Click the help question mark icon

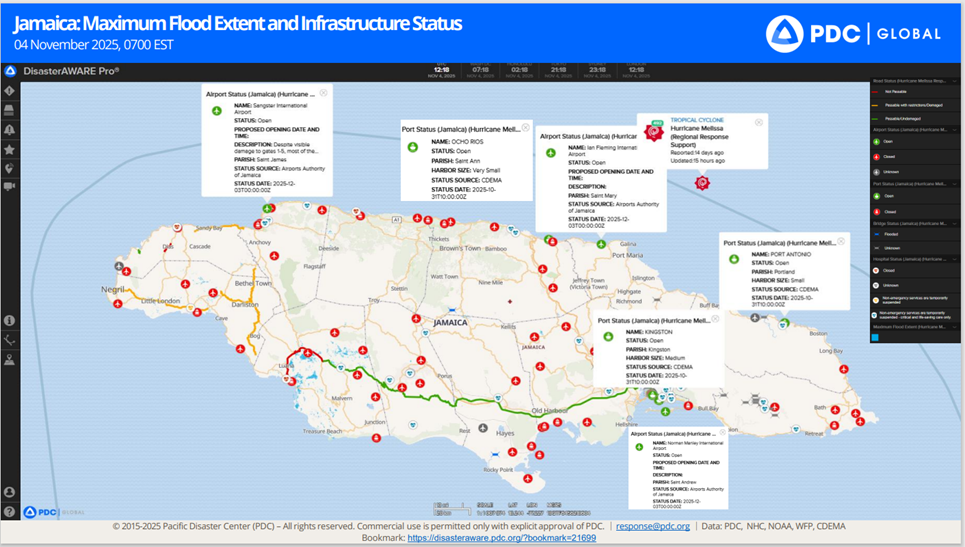[x=10, y=512]
